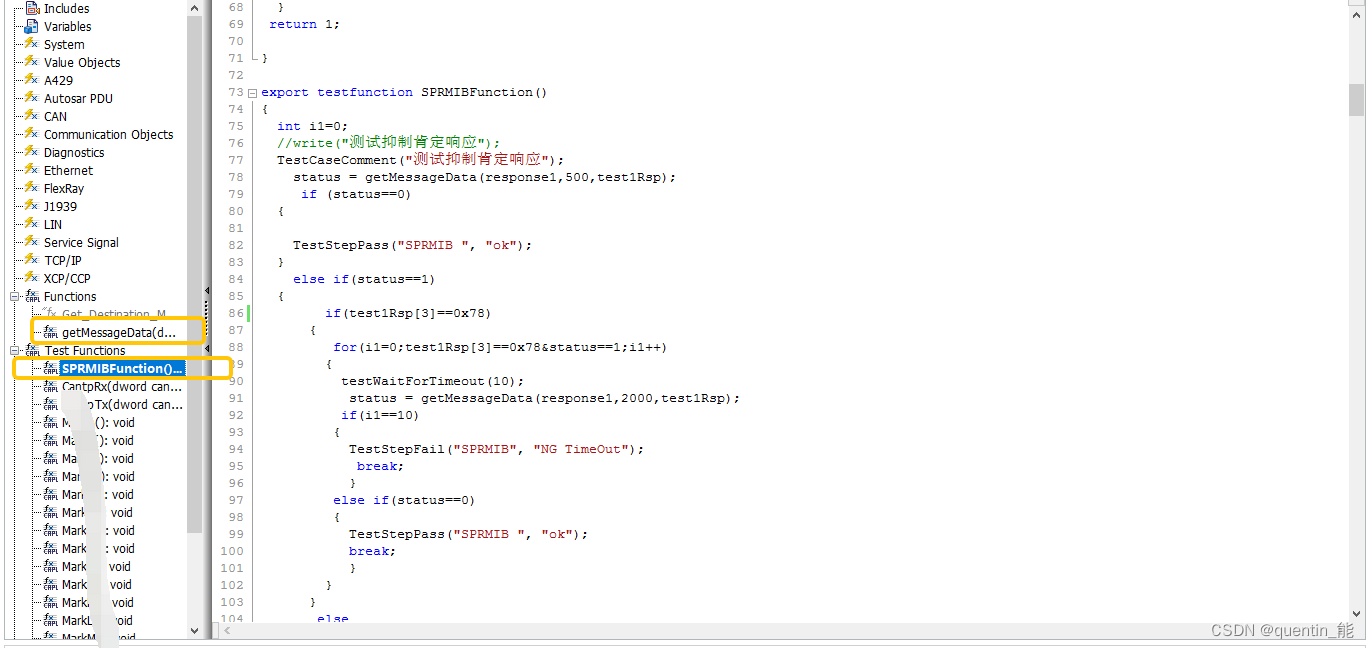Viewport: 1369px width, 648px height.
Task: Click the horizontal scrollbar left arrow
Action: pos(226,631)
